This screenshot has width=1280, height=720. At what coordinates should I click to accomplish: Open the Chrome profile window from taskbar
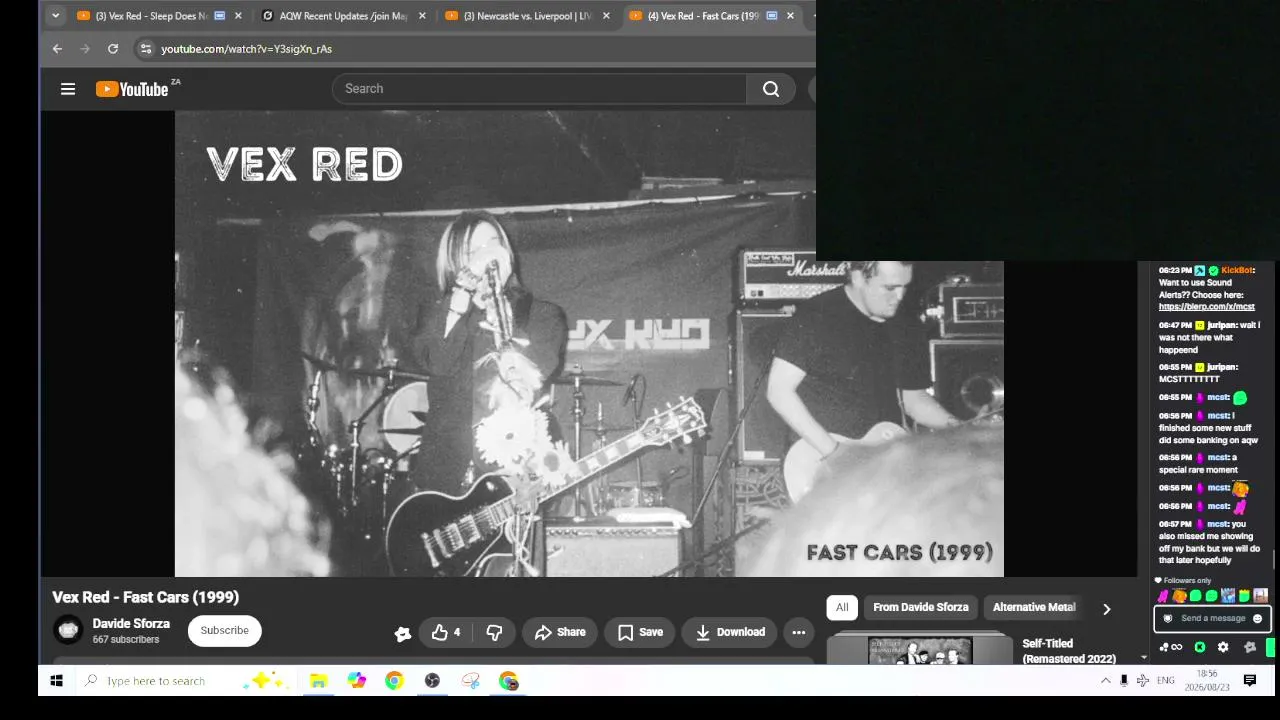pos(509,681)
